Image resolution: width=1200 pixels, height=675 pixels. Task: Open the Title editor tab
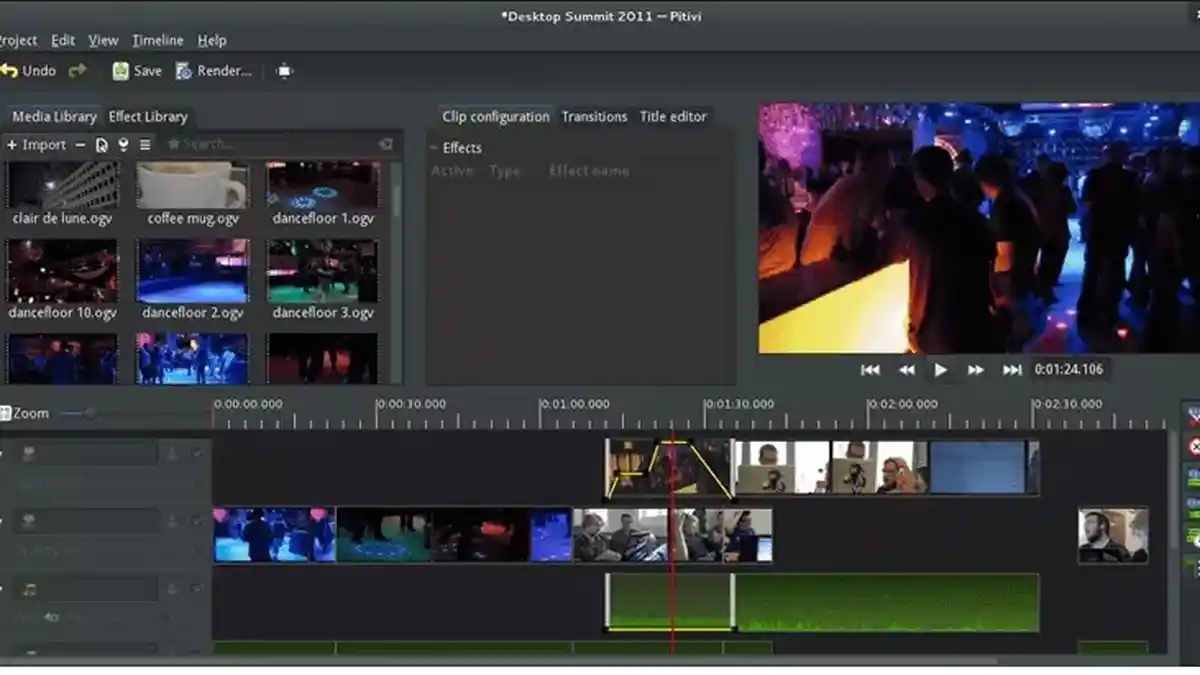pyautogui.click(x=673, y=117)
